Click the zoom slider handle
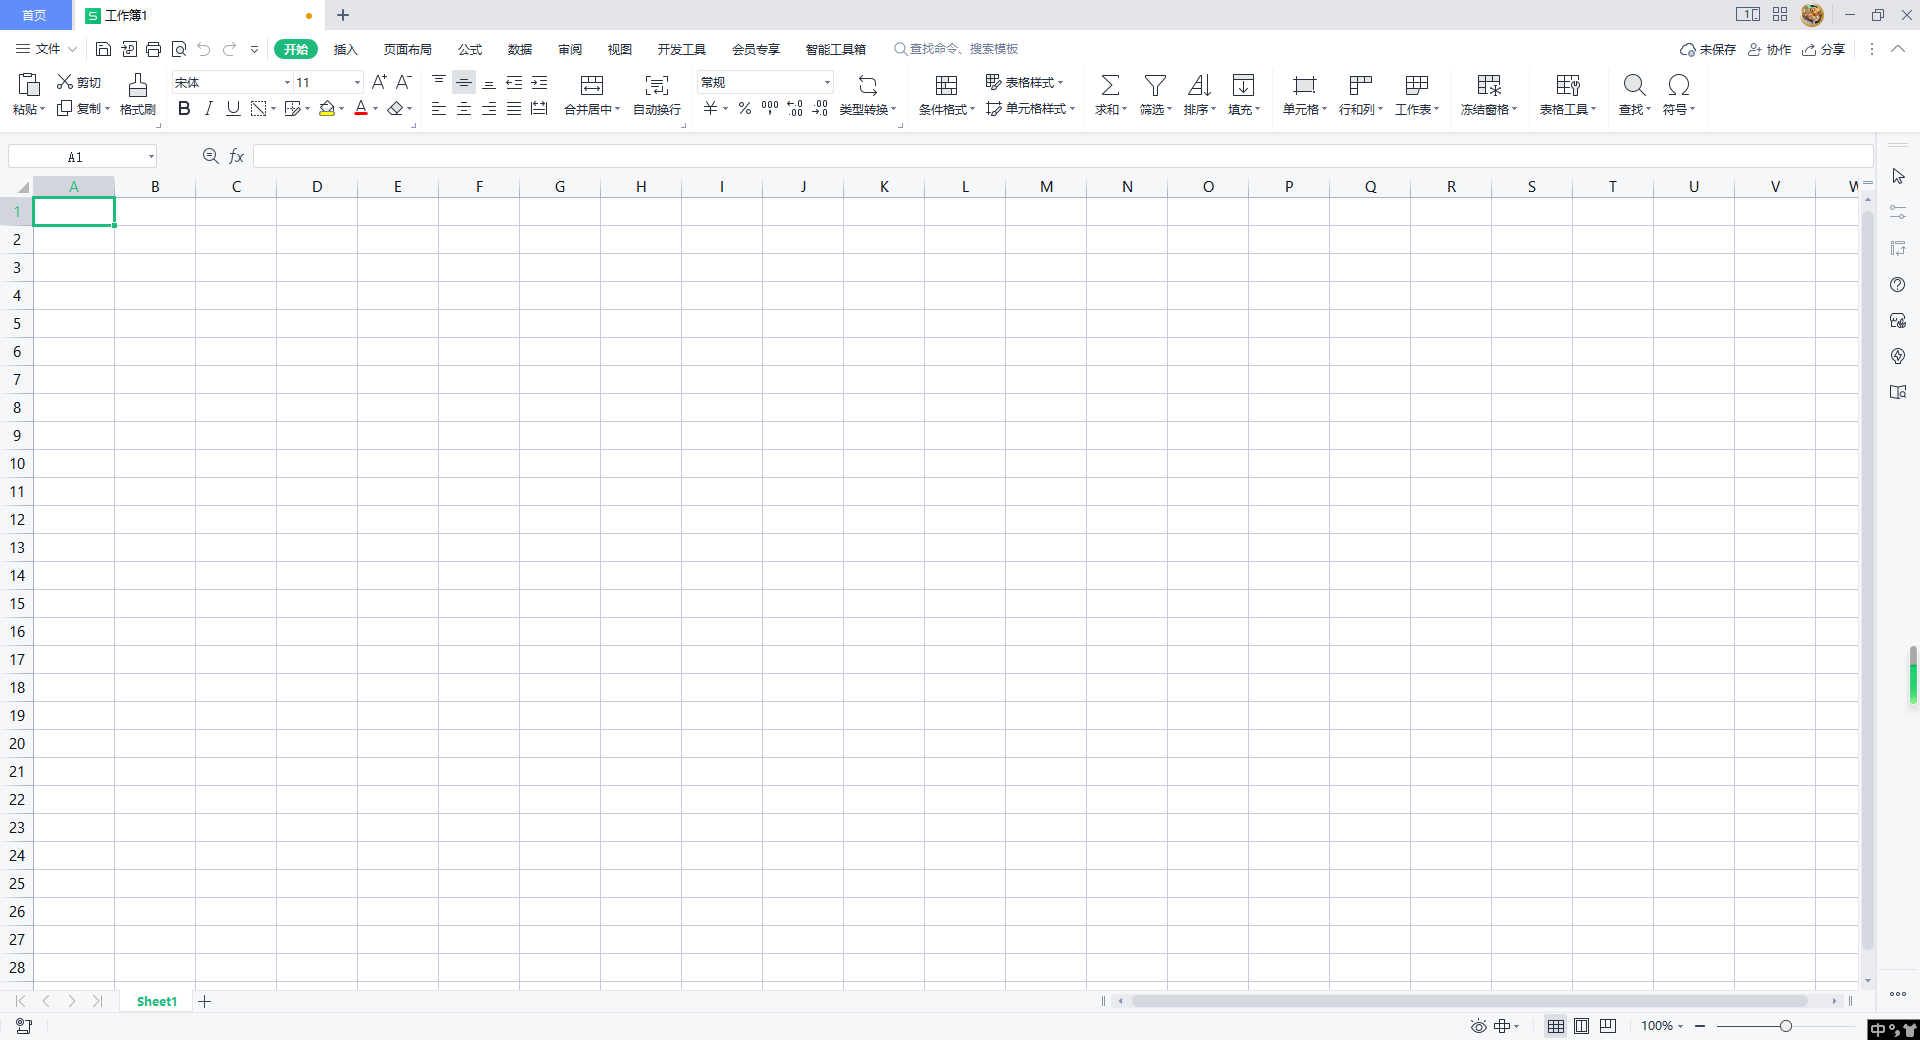Image resolution: width=1920 pixels, height=1040 pixels. point(1786,1026)
